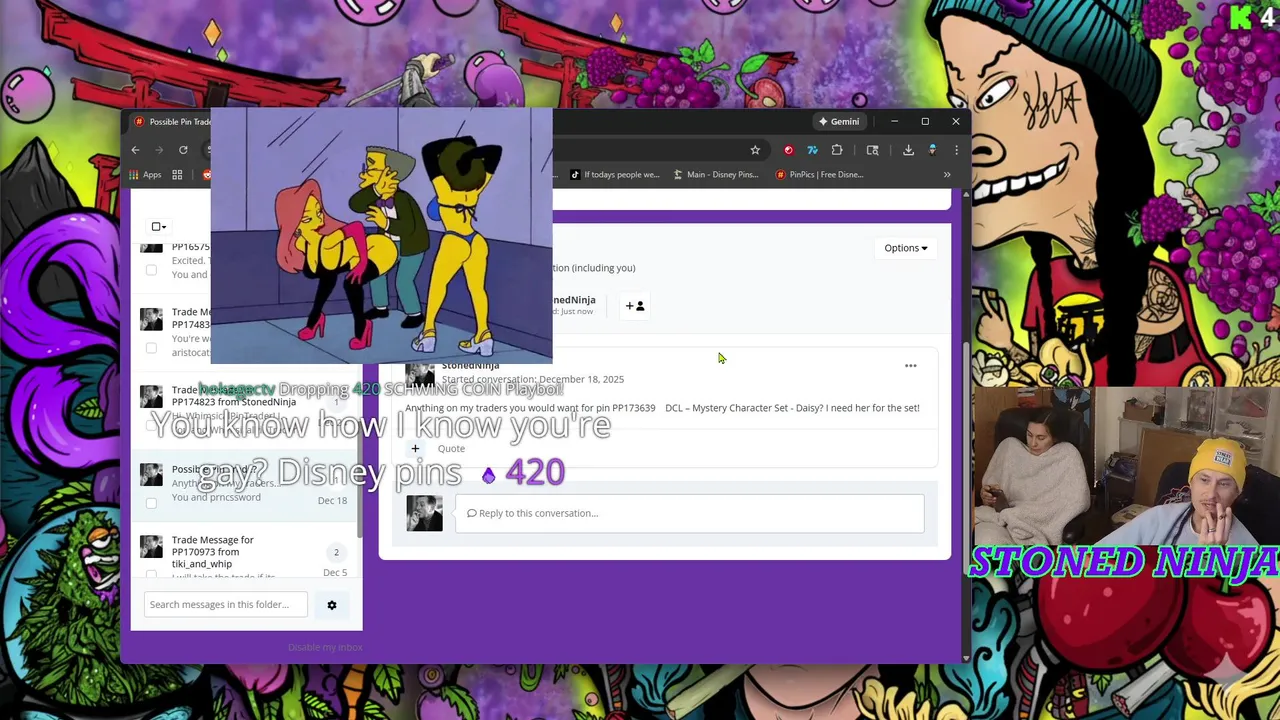This screenshot has height=720, width=1280.
Task: Open the select-all checkbox dropdown above messages
Action: click(x=159, y=227)
